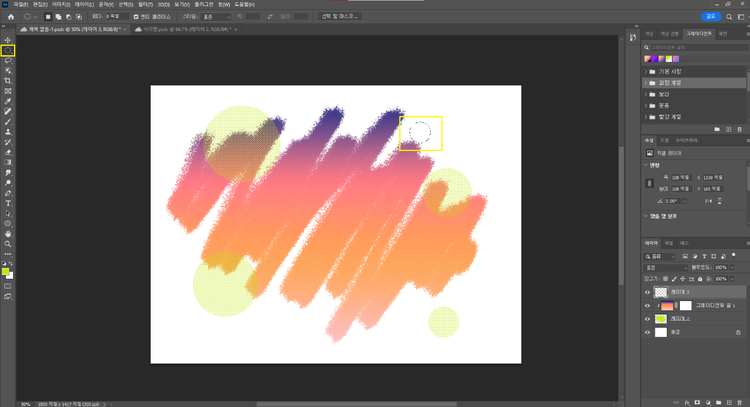This screenshot has height=407, width=750.
Task: Click the Select and Mask button
Action: (x=340, y=17)
